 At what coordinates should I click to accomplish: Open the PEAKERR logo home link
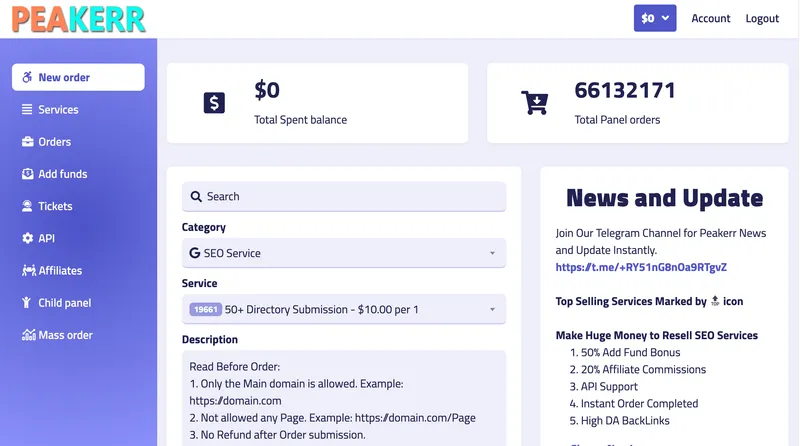[x=79, y=19]
